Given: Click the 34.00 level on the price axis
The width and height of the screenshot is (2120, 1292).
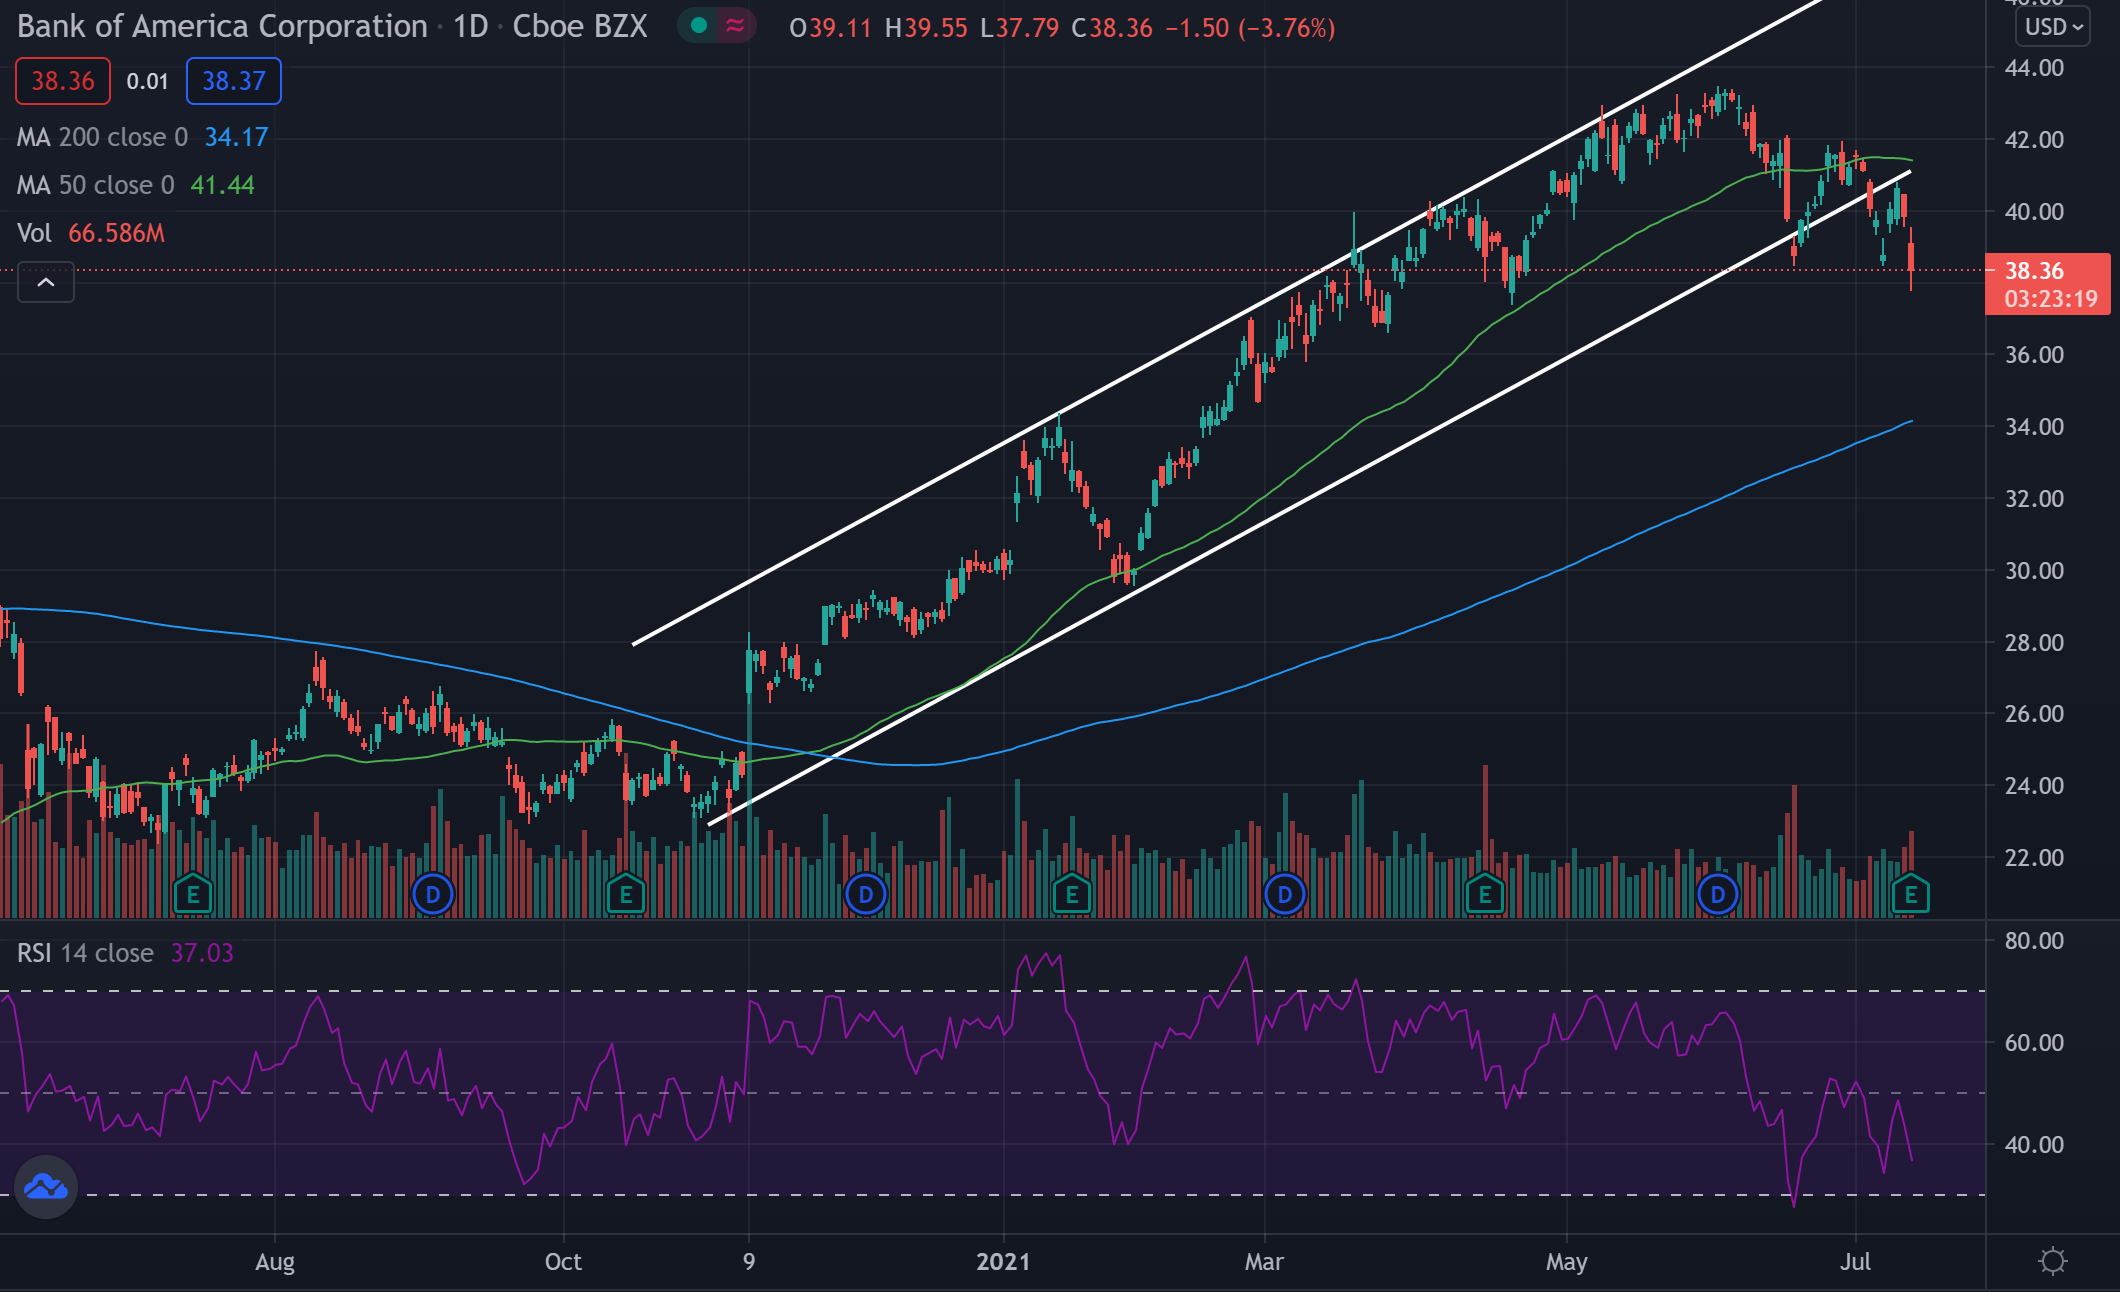Looking at the screenshot, I should (2034, 427).
